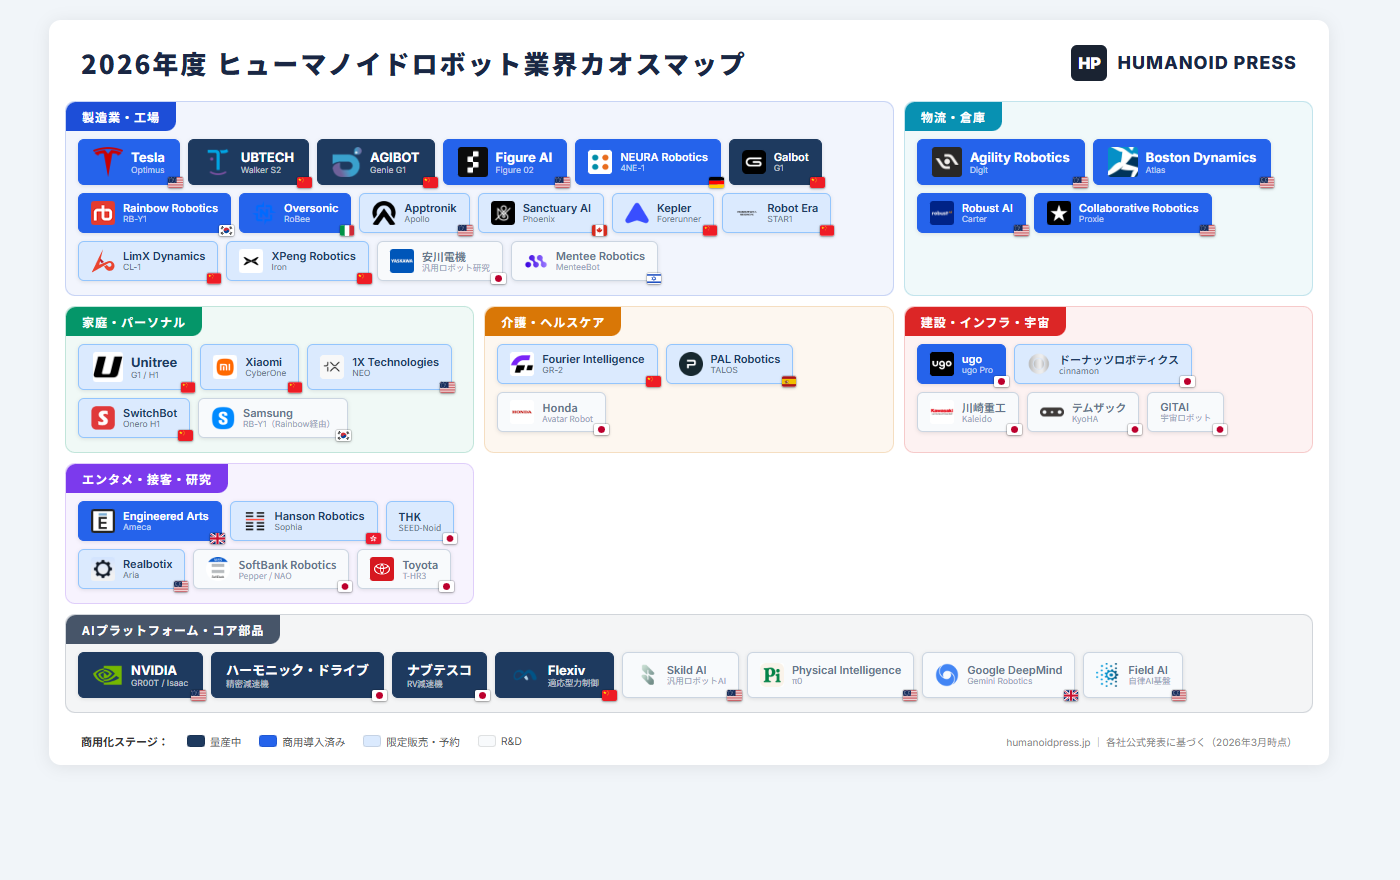Click the XPeng Robotics logo icon
The height and width of the screenshot is (880, 1400).
[251, 261]
